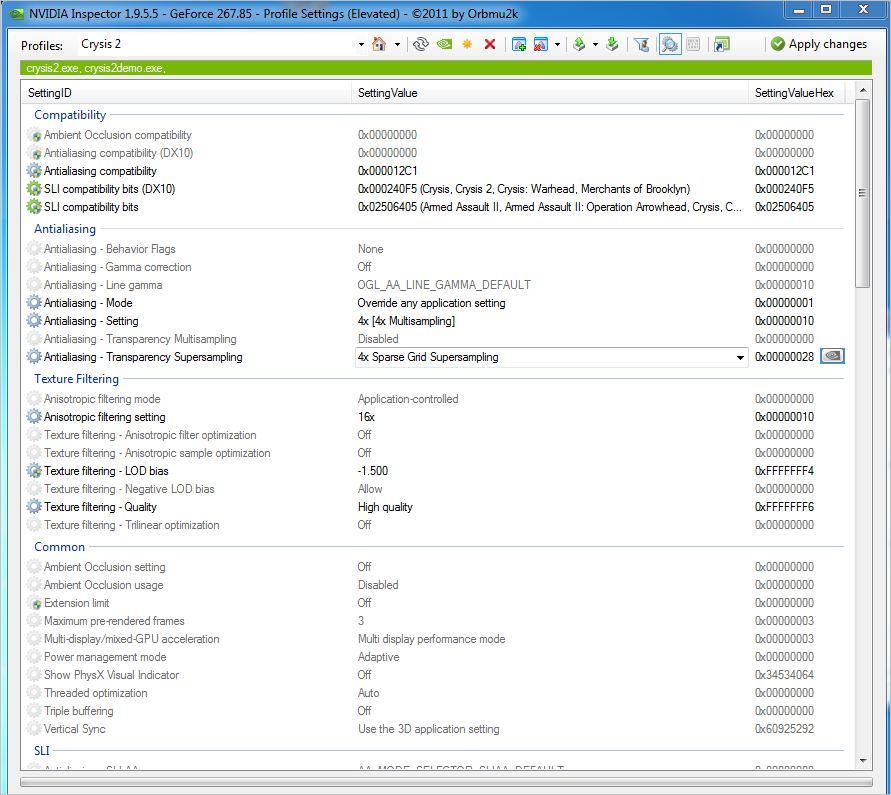This screenshot has width=891, height=795.
Task: Click gear icon beside SLI compatibility bits row
Action: 34,207
